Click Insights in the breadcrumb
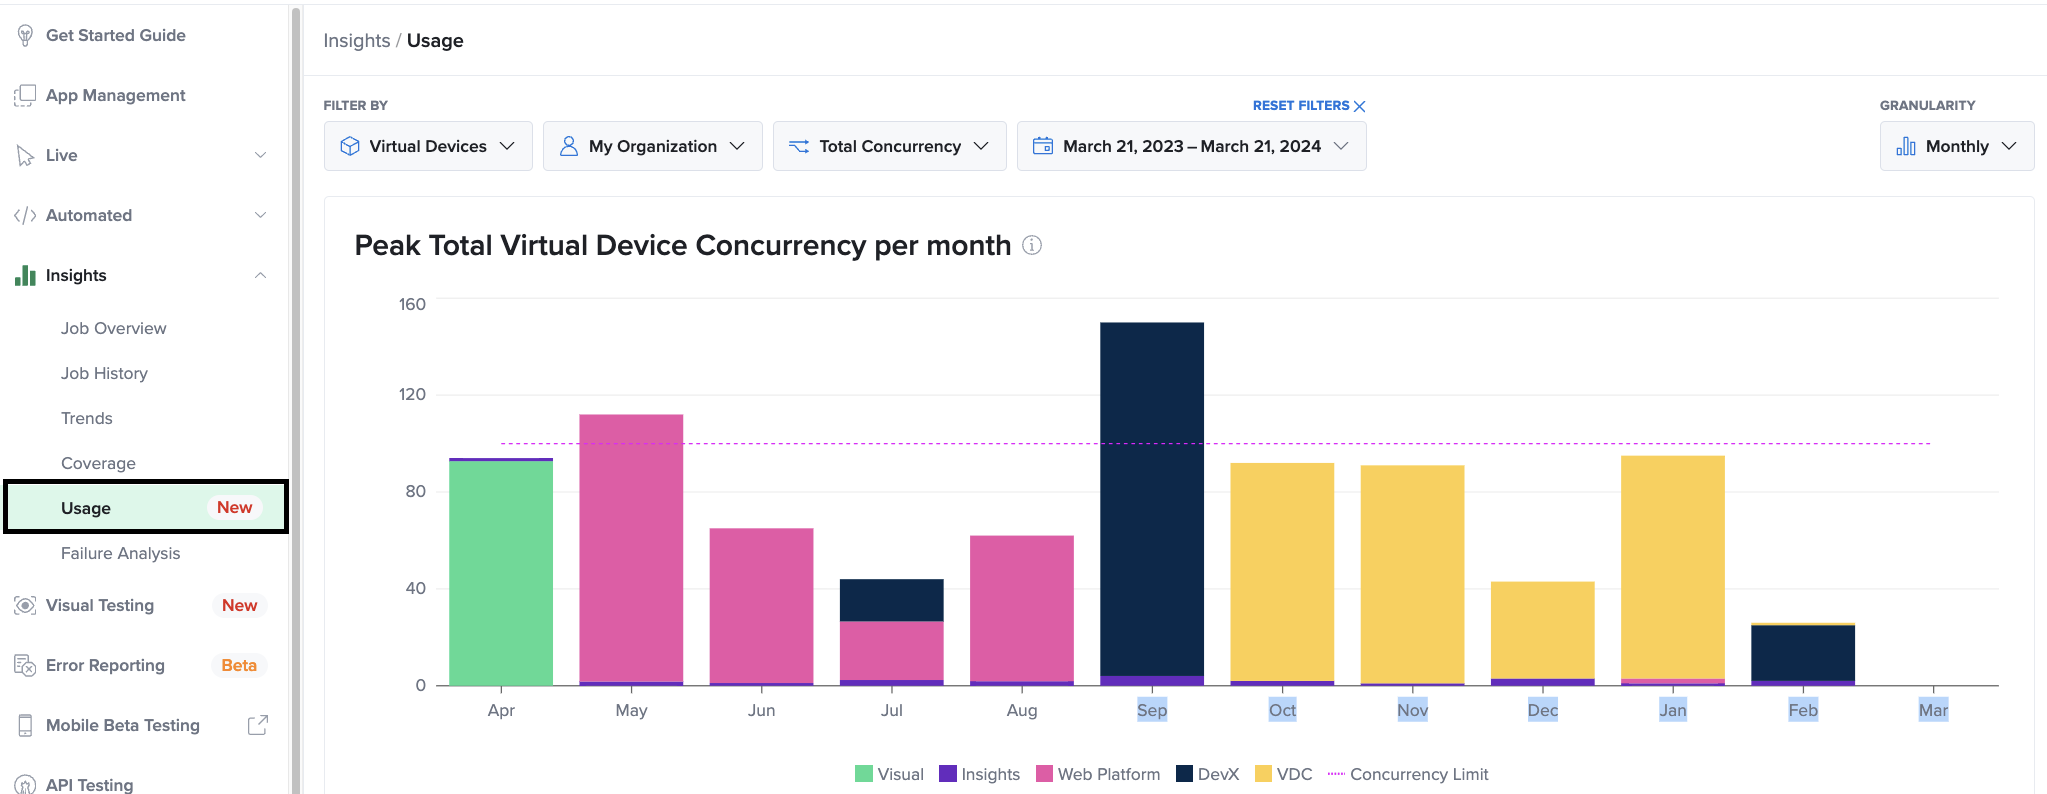The width and height of the screenshot is (2047, 794). pos(356,40)
